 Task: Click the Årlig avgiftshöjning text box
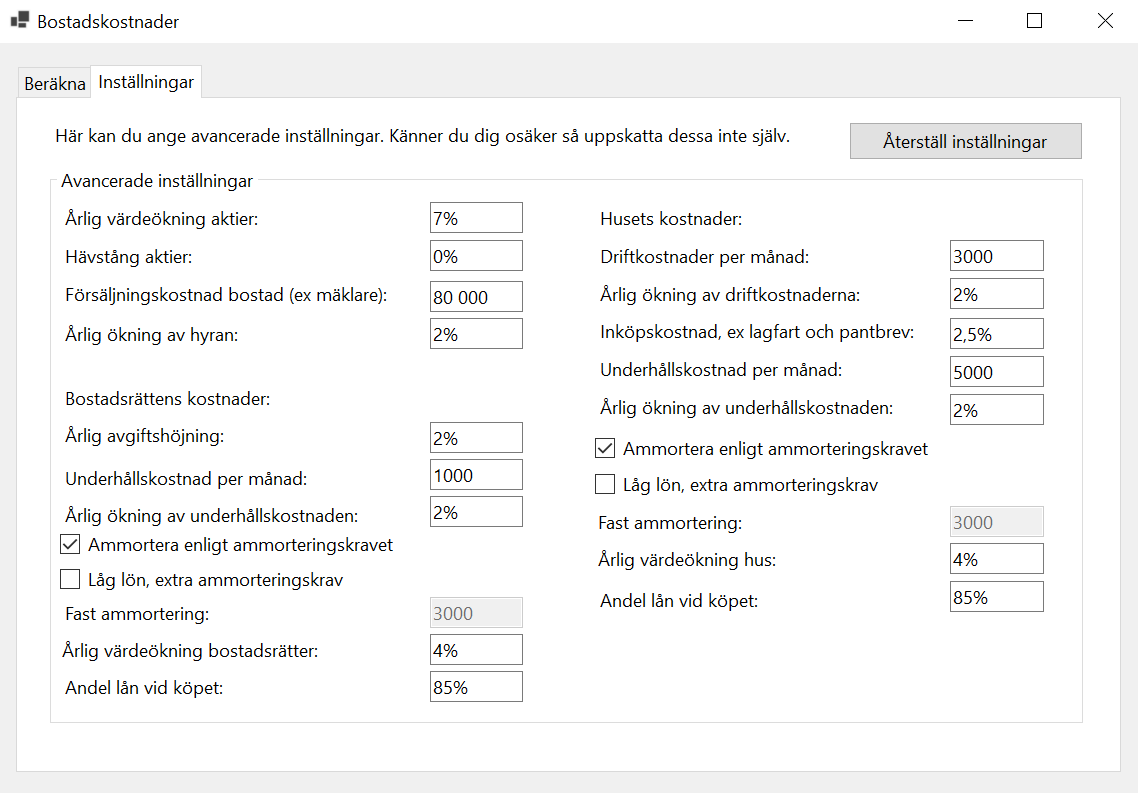[476, 437]
